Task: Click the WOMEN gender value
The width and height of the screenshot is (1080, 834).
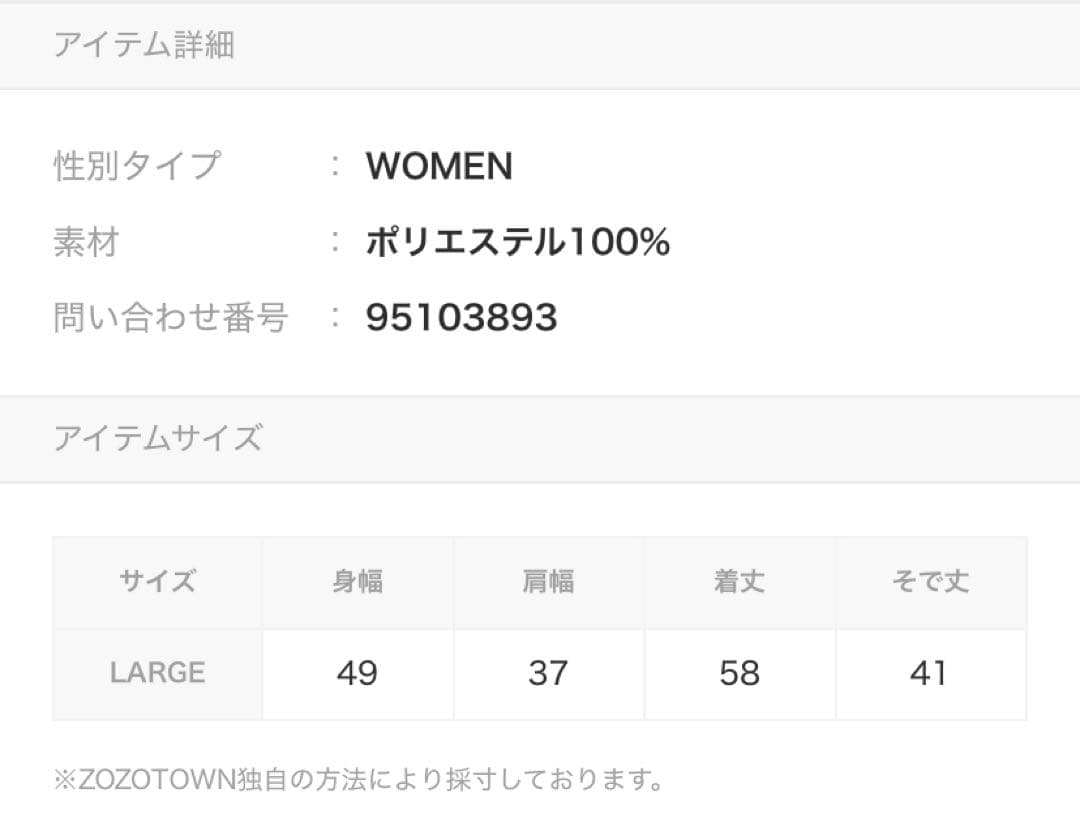Action: click(439, 166)
